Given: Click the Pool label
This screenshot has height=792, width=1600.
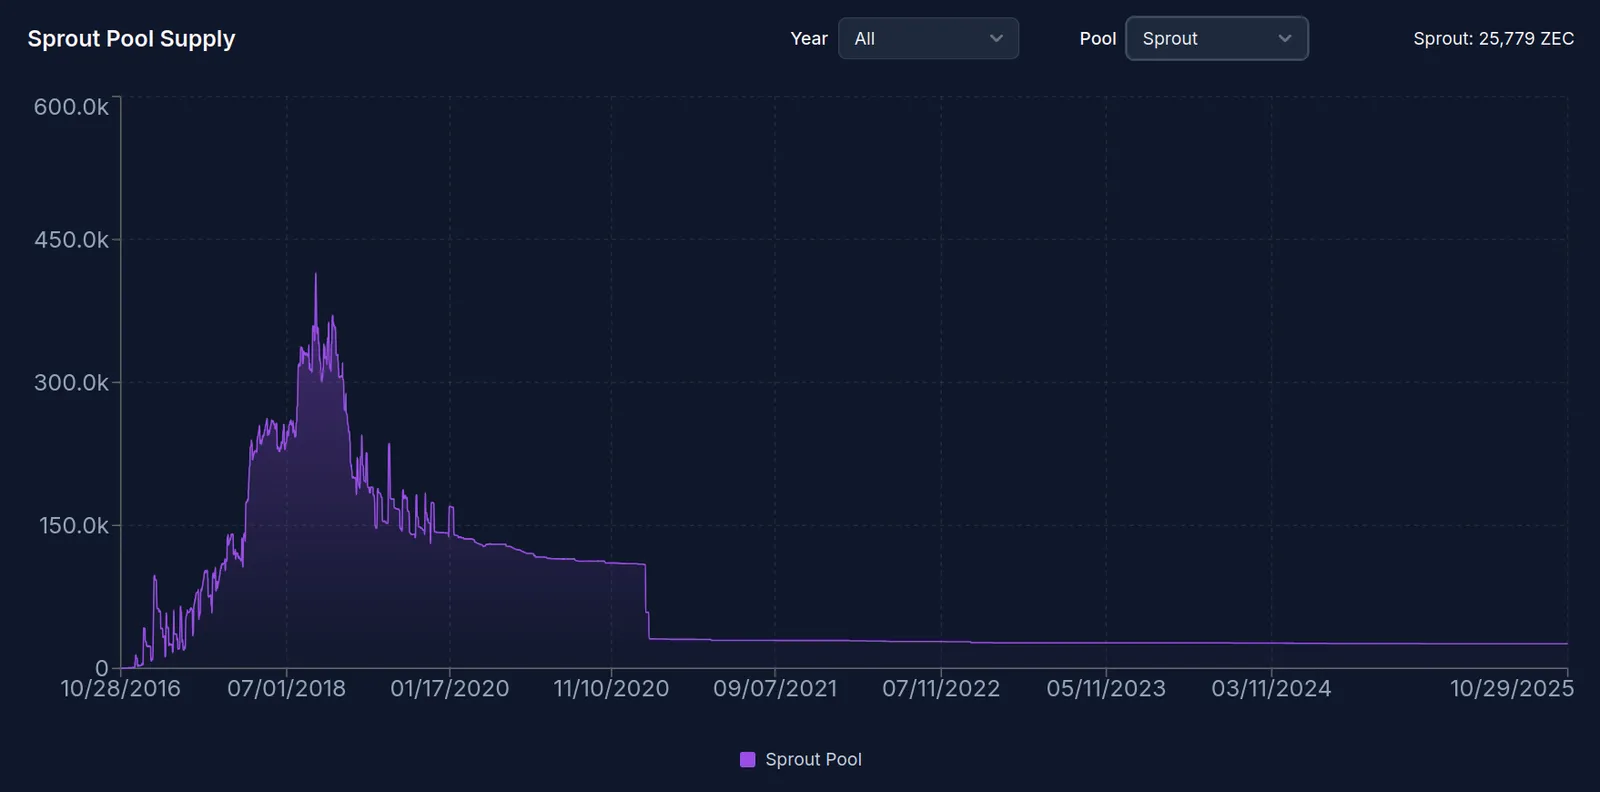Looking at the screenshot, I should tap(1097, 39).
